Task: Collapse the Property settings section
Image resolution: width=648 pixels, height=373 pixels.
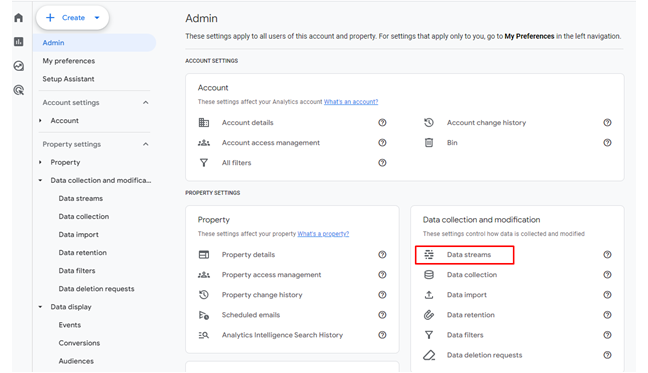Action: point(145,144)
